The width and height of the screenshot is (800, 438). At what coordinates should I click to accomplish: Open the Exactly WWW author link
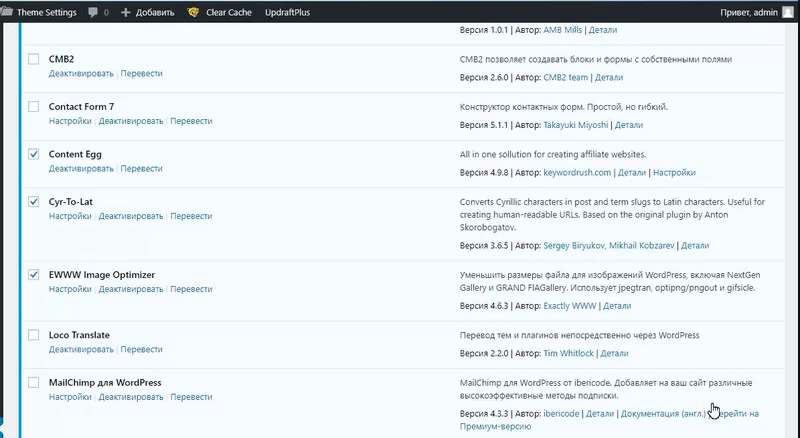pyautogui.click(x=569, y=306)
